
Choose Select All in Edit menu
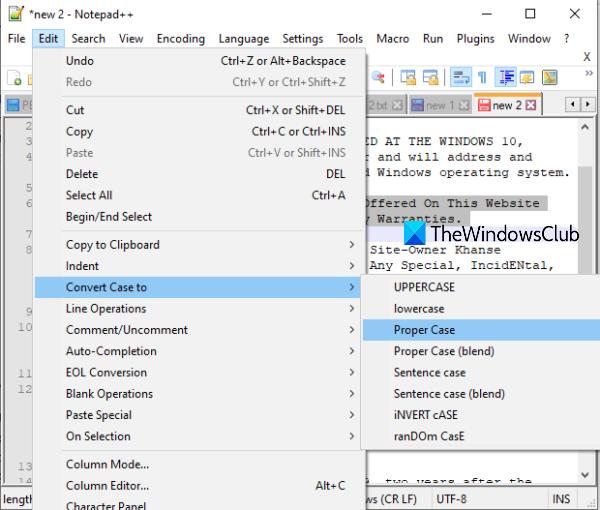[x=197, y=196]
